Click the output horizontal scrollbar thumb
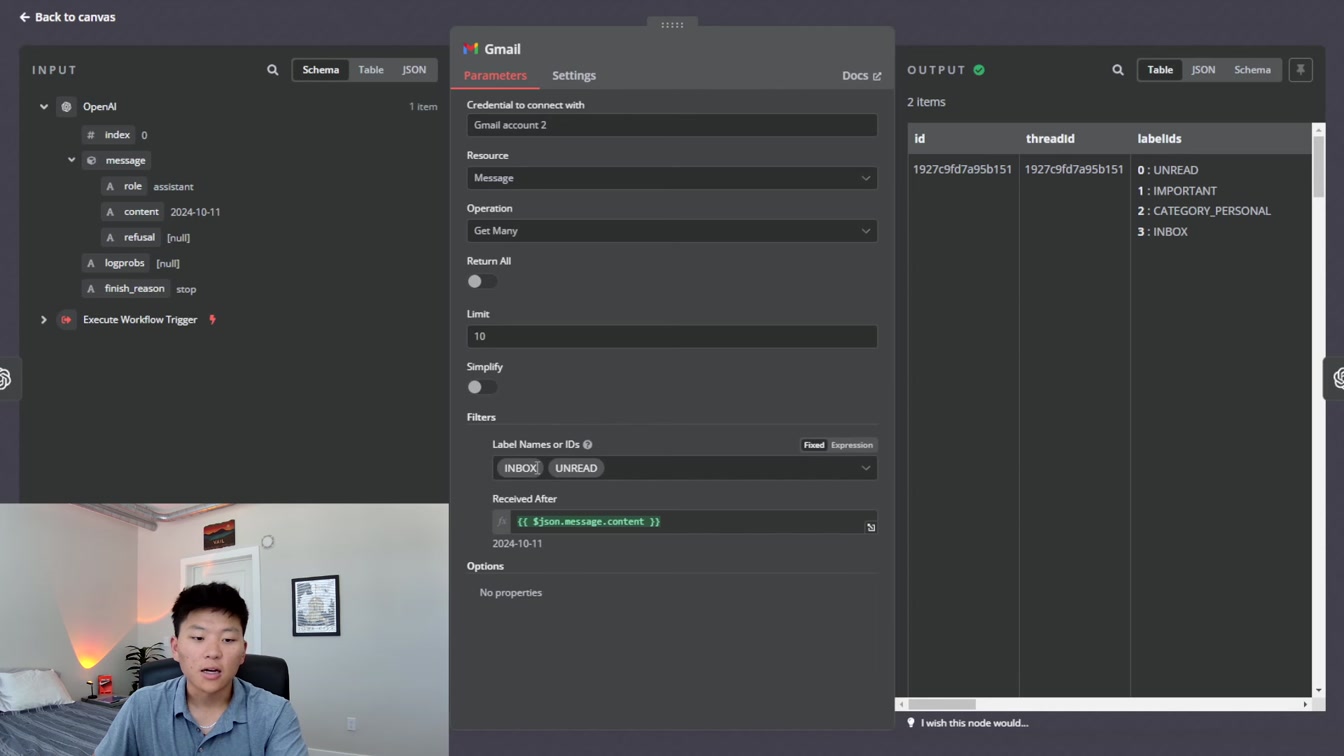The width and height of the screenshot is (1344, 756). 942,704
